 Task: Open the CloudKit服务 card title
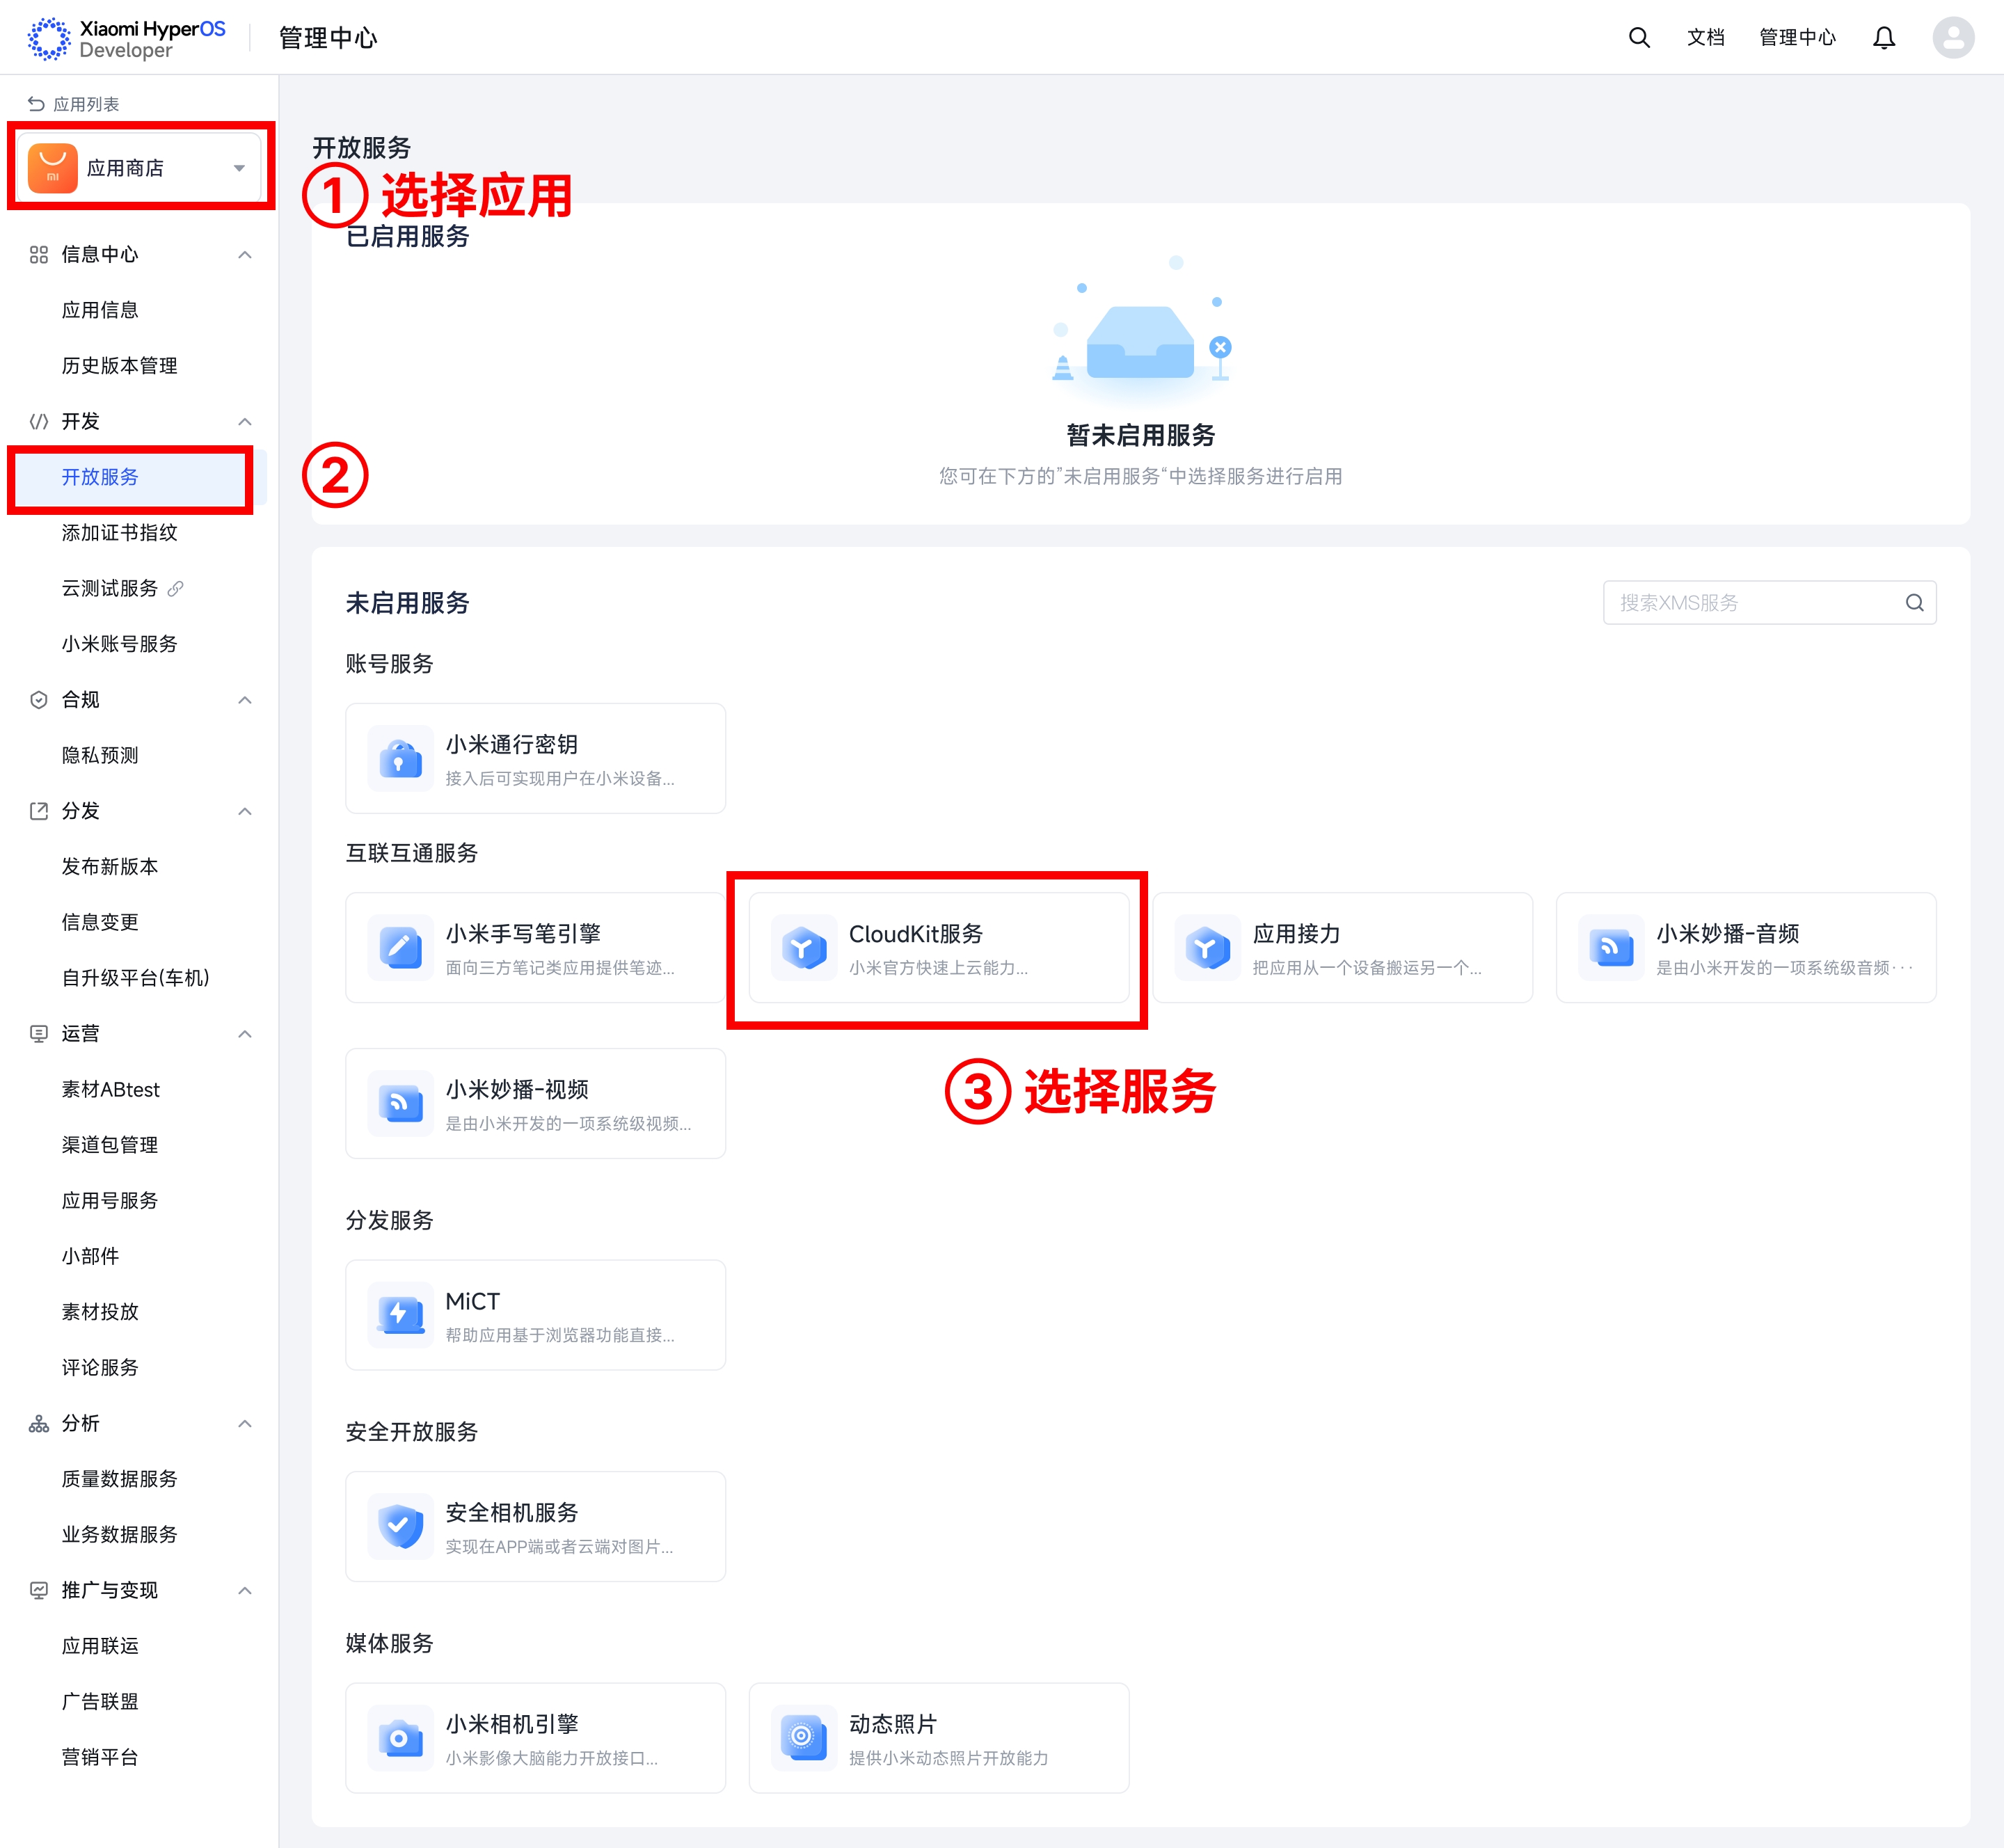click(916, 934)
